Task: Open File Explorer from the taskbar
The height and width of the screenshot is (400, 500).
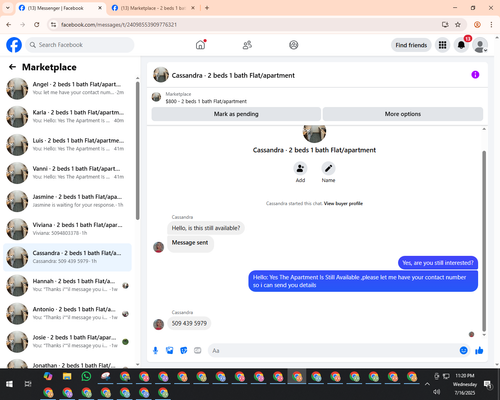Action: (x=67, y=376)
